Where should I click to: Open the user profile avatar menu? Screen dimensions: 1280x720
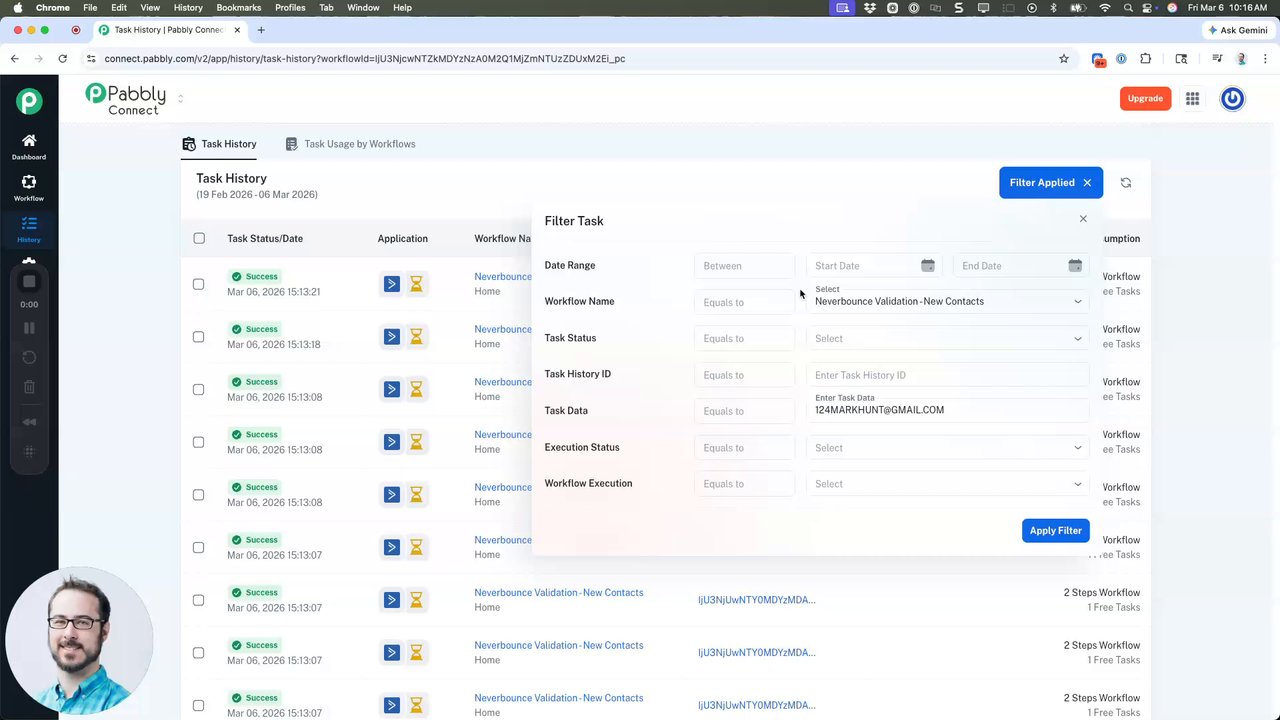click(x=1232, y=98)
